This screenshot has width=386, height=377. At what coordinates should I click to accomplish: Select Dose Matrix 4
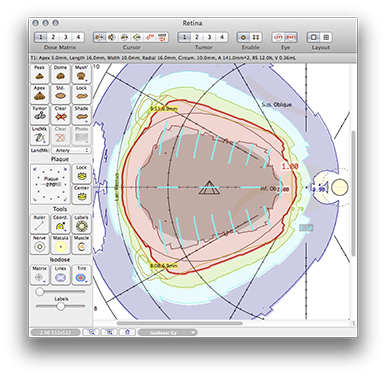[x=78, y=37]
